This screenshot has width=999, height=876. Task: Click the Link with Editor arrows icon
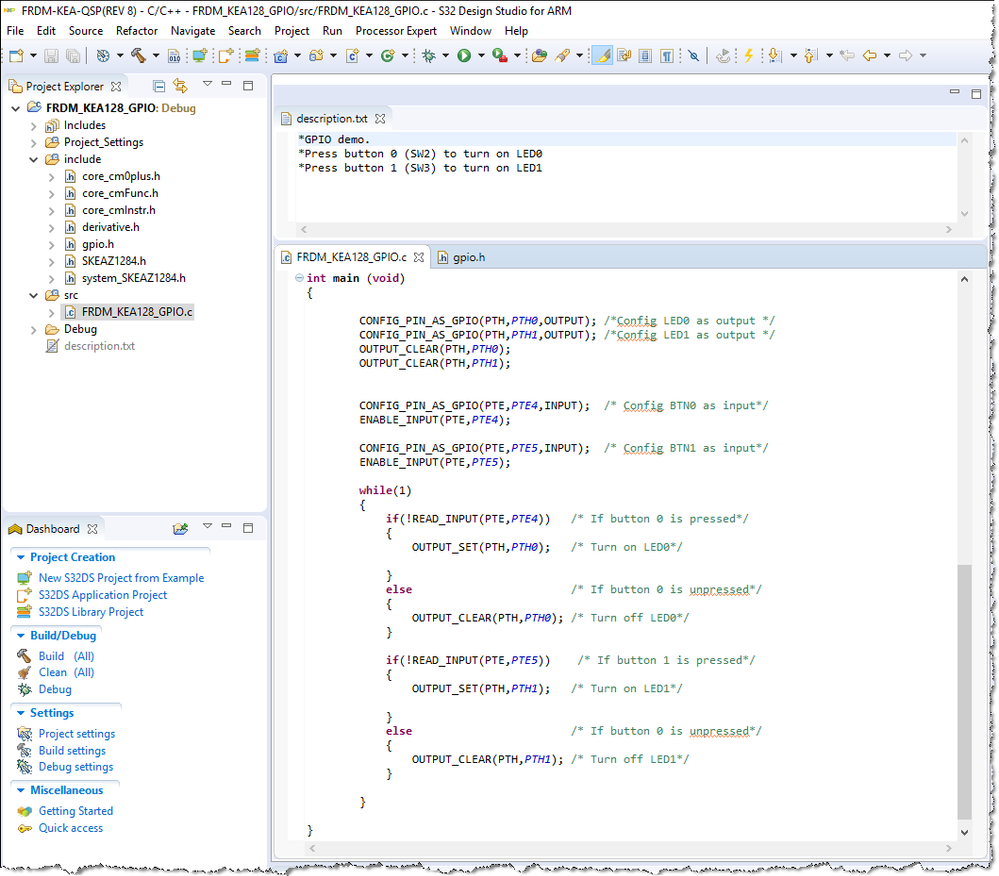180,86
